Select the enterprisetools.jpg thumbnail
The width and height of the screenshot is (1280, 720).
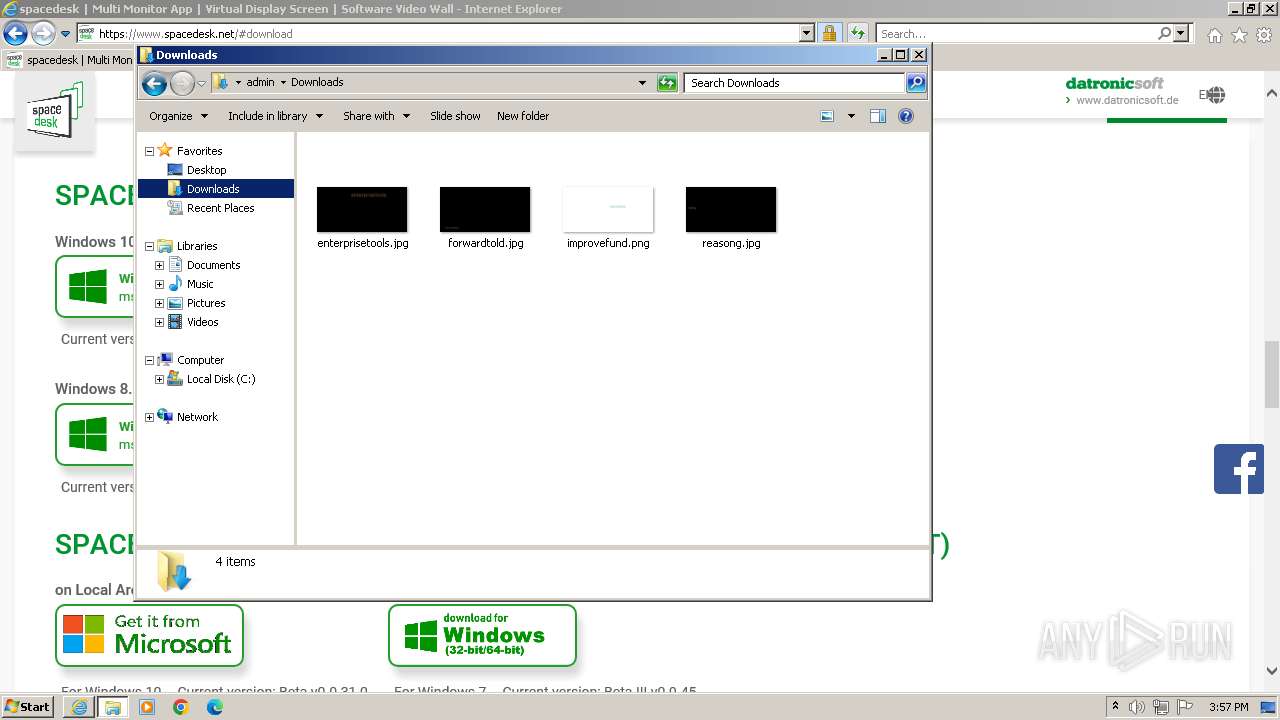(362, 209)
